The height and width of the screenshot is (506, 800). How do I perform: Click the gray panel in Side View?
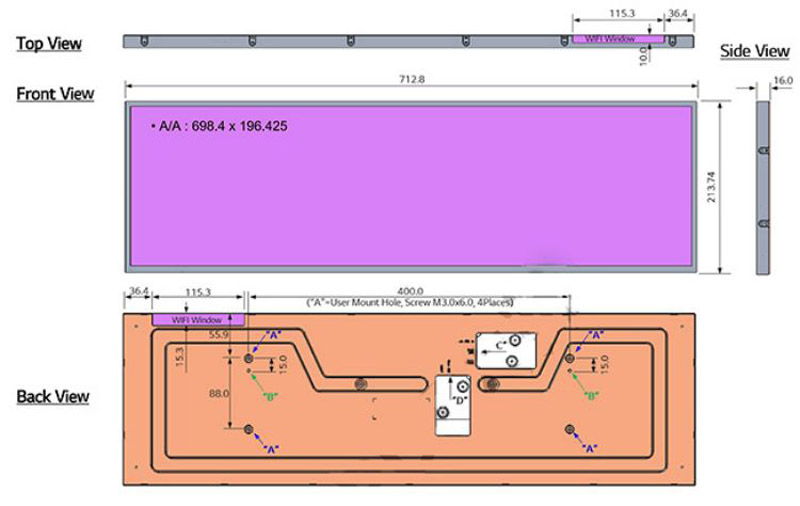pyautogui.click(x=763, y=188)
